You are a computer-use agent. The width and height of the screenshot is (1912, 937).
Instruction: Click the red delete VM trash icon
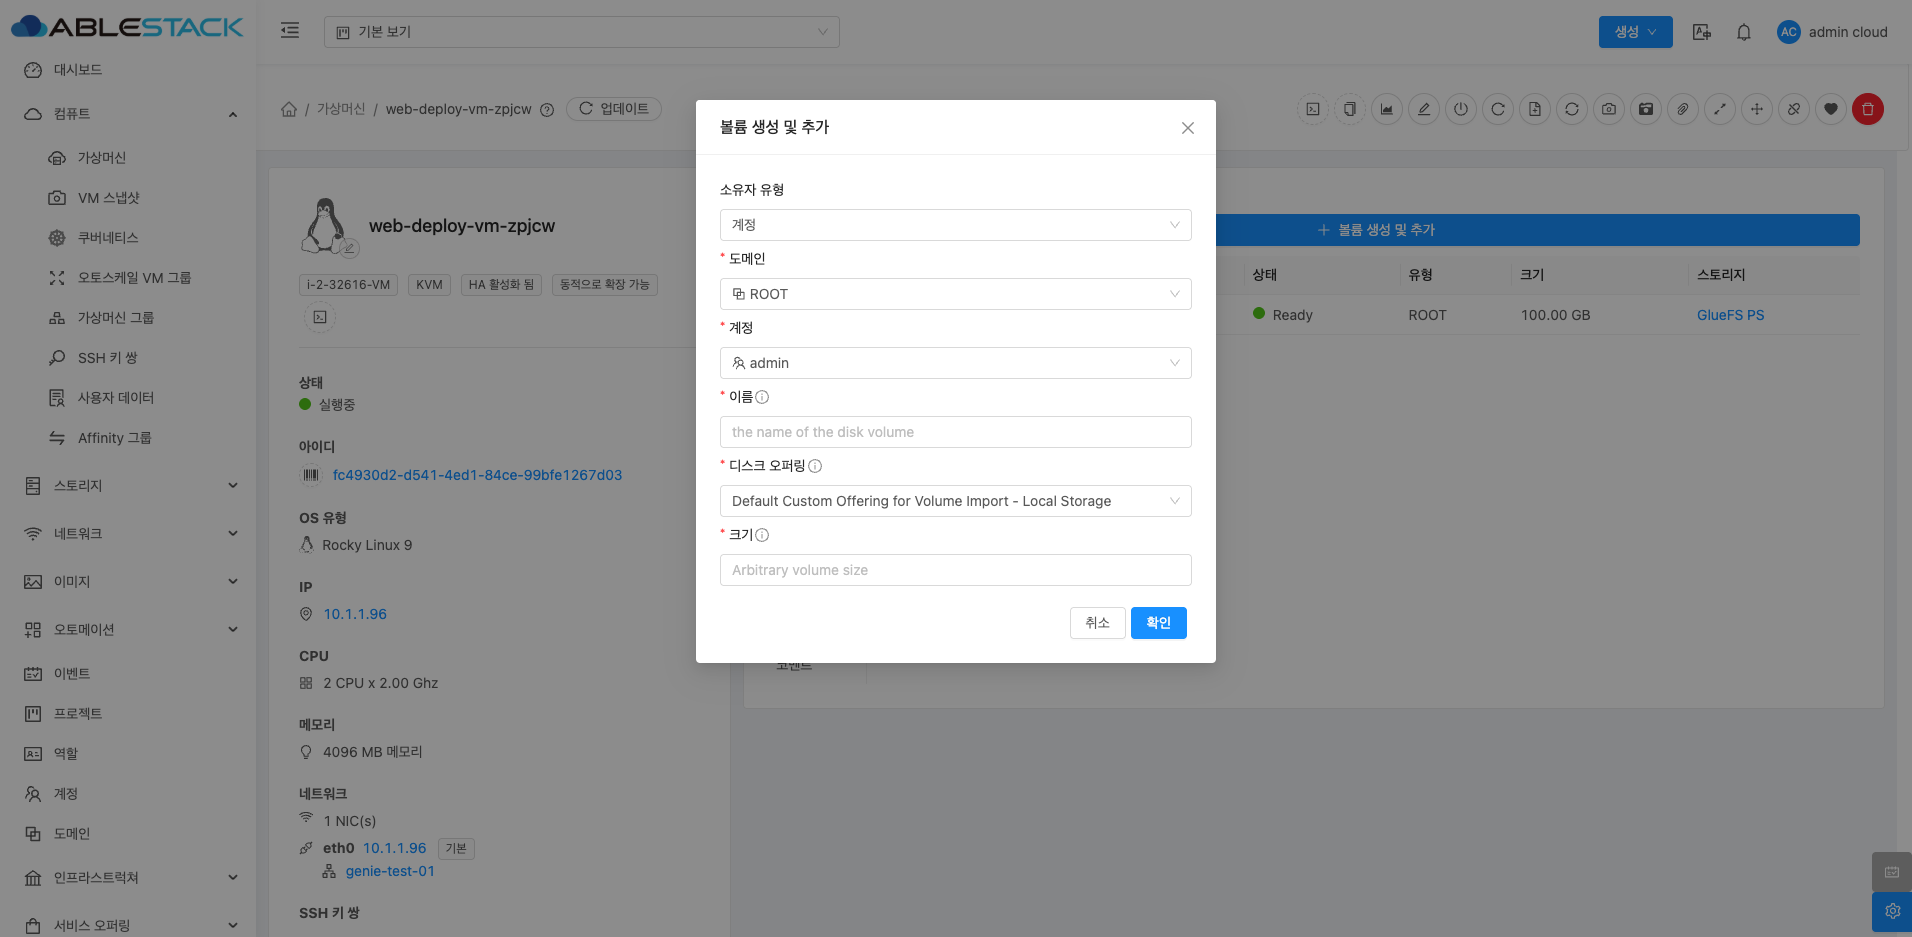pyautogui.click(x=1867, y=109)
